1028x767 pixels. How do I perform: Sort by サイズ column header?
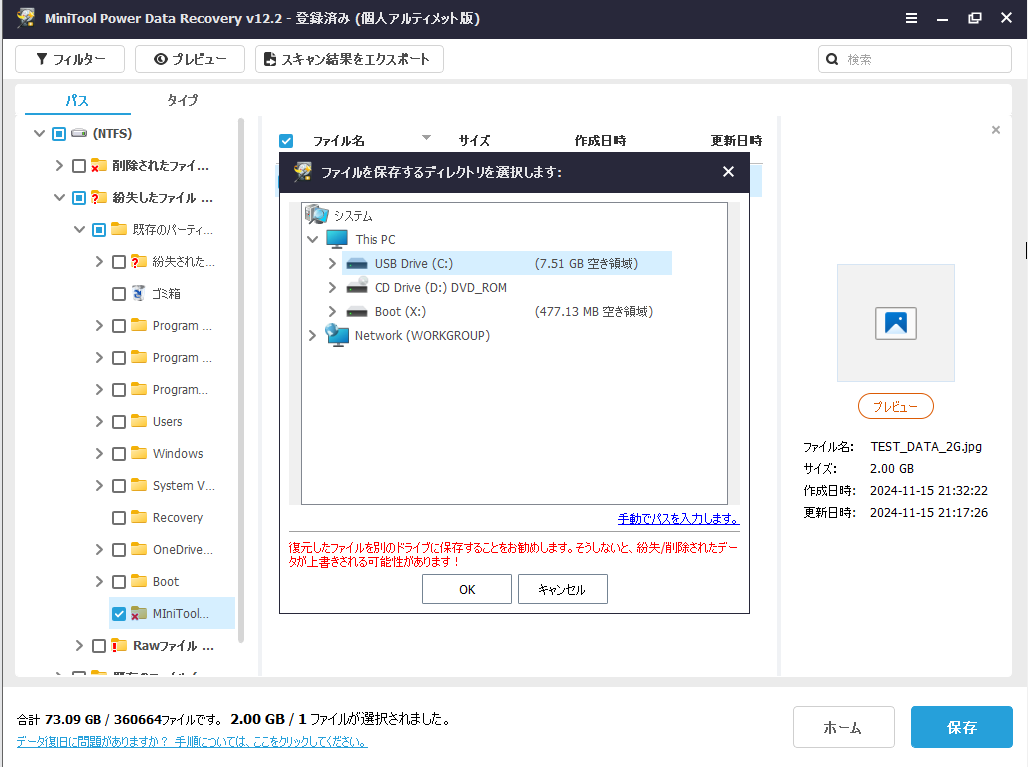click(474, 141)
